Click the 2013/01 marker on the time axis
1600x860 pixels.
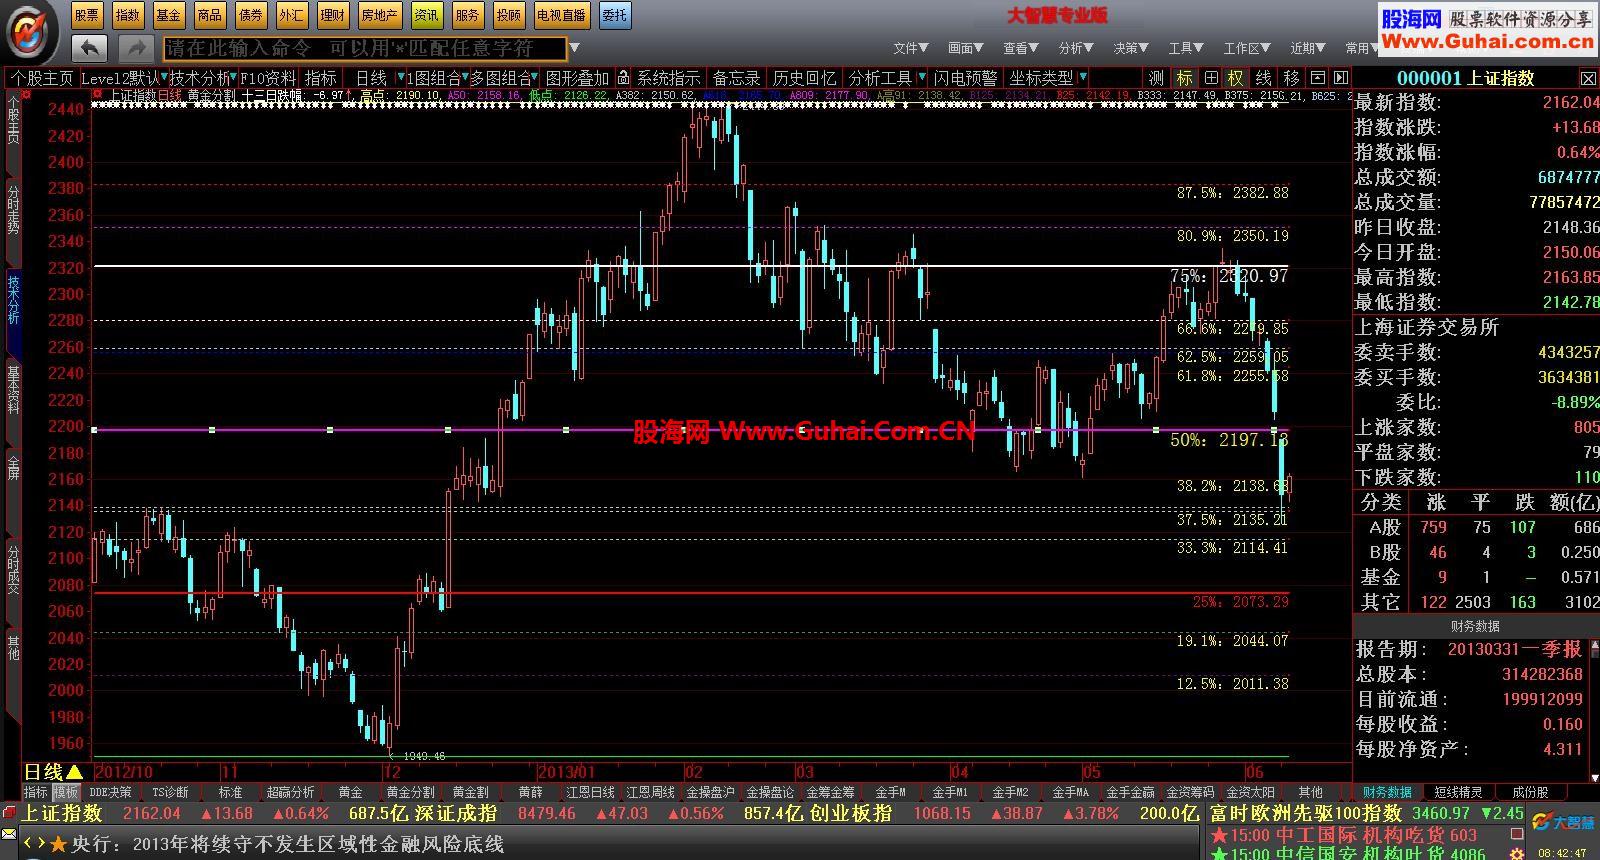(x=566, y=772)
